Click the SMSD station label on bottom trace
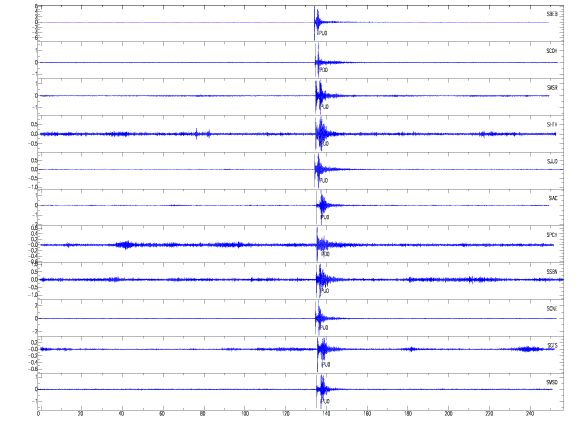 pyautogui.click(x=552, y=382)
